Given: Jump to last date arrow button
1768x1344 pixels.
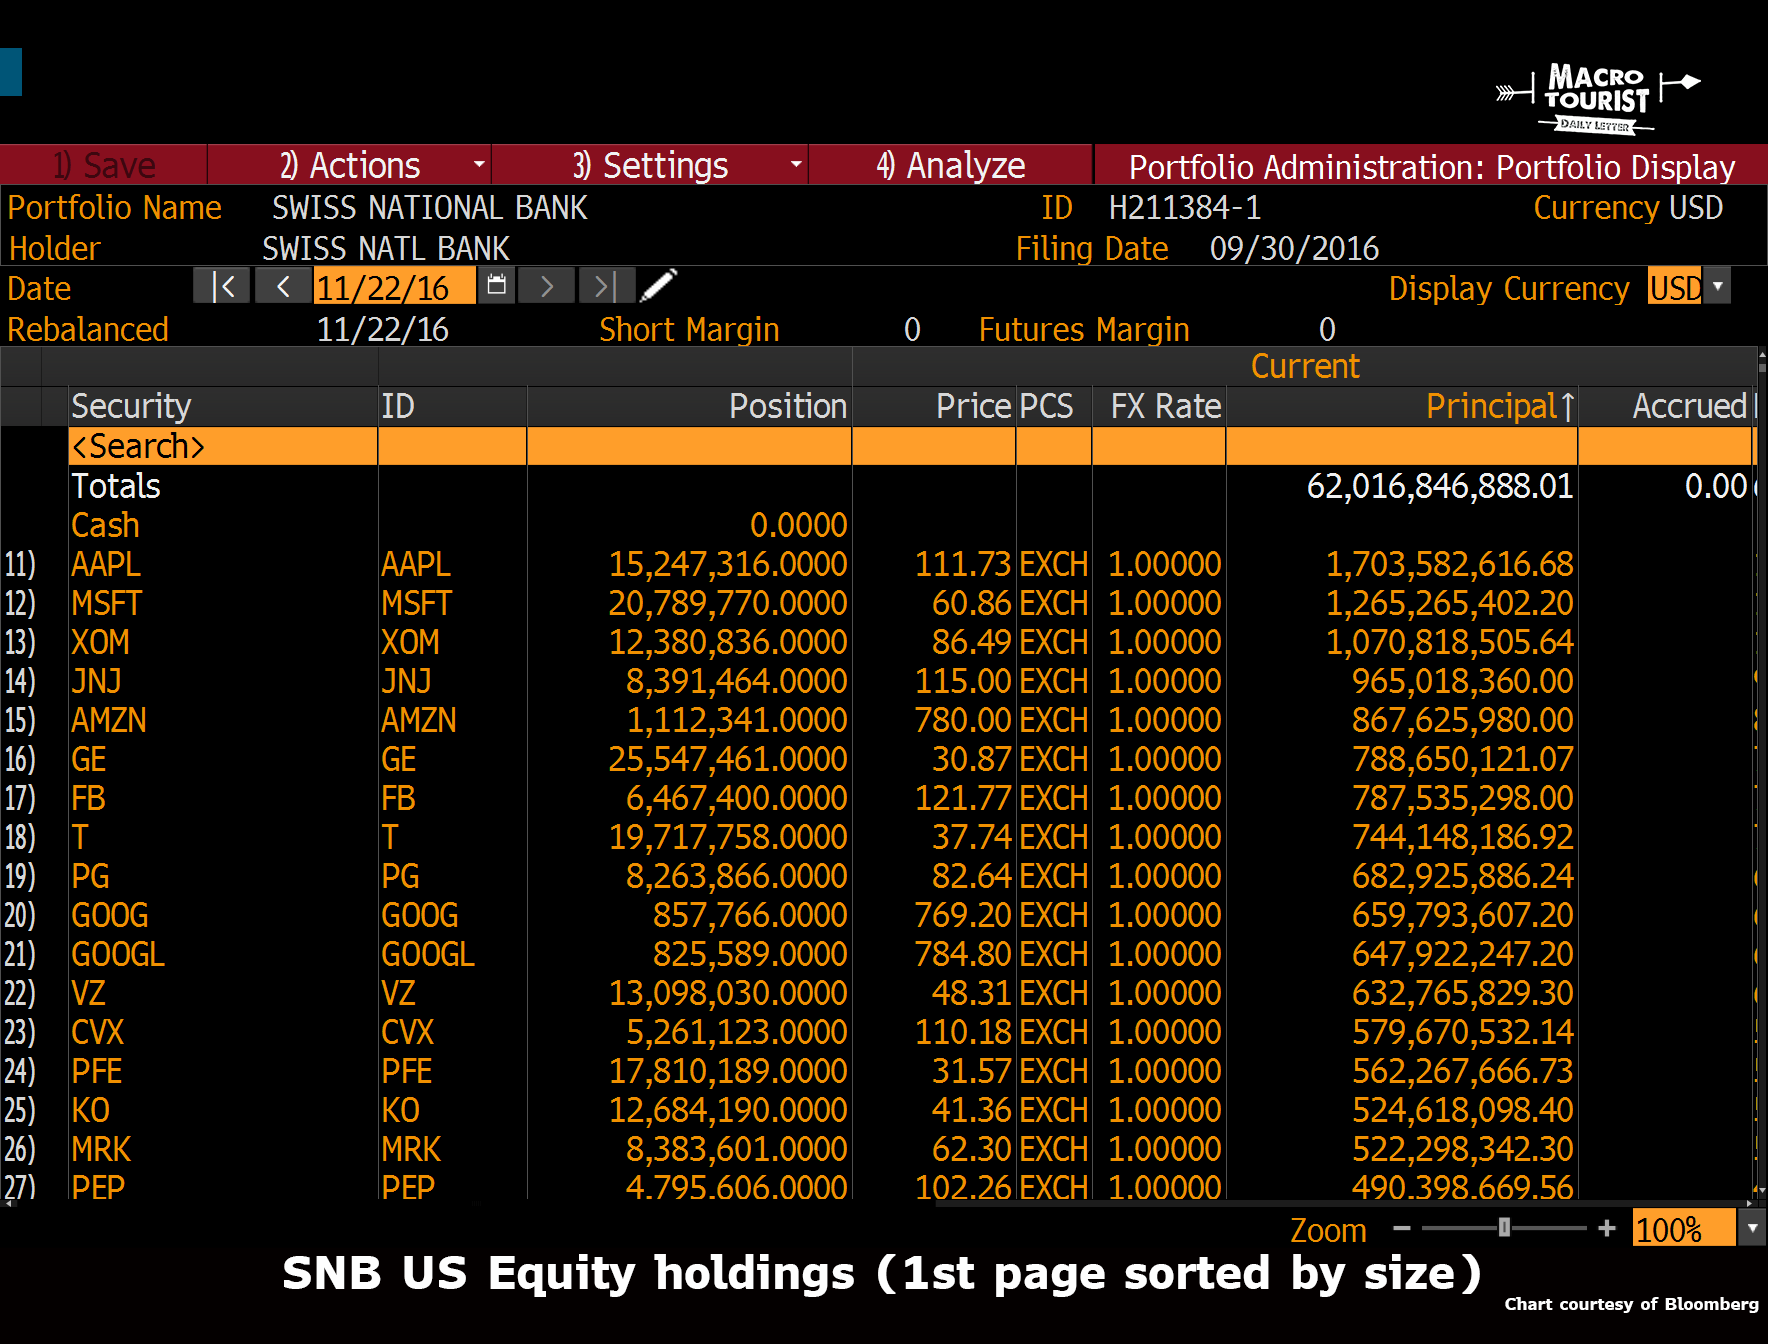Looking at the screenshot, I should click(x=605, y=287).
